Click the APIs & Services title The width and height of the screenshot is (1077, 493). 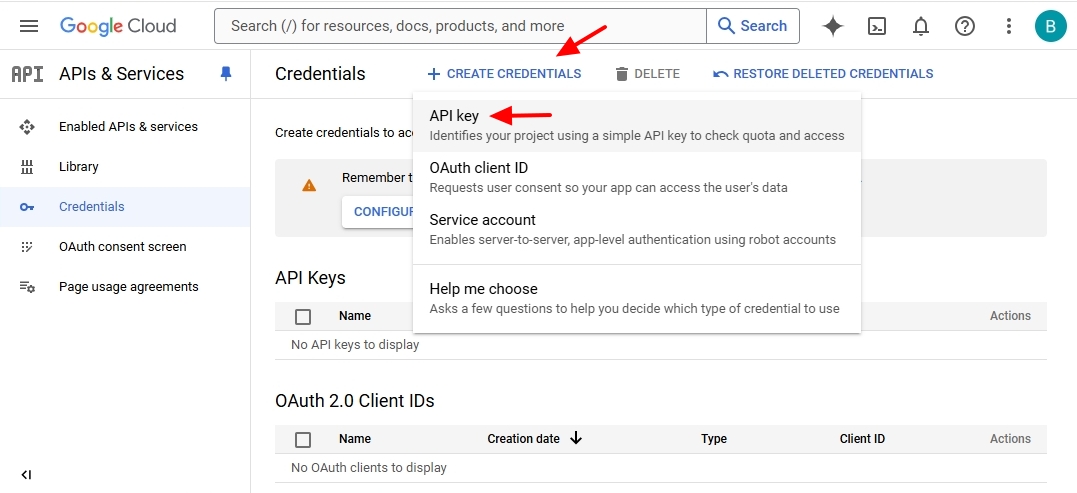coord(122,73)
